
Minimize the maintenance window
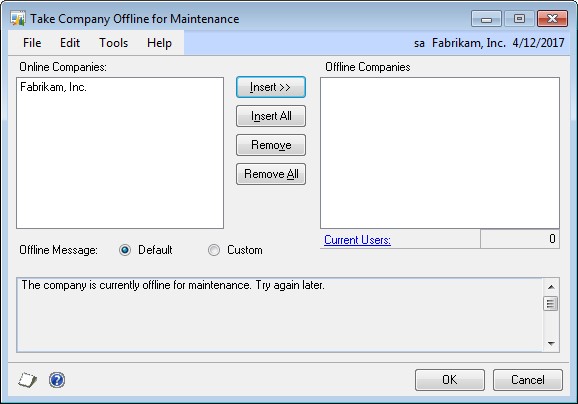pyautogui.click(x=486, y=19)
